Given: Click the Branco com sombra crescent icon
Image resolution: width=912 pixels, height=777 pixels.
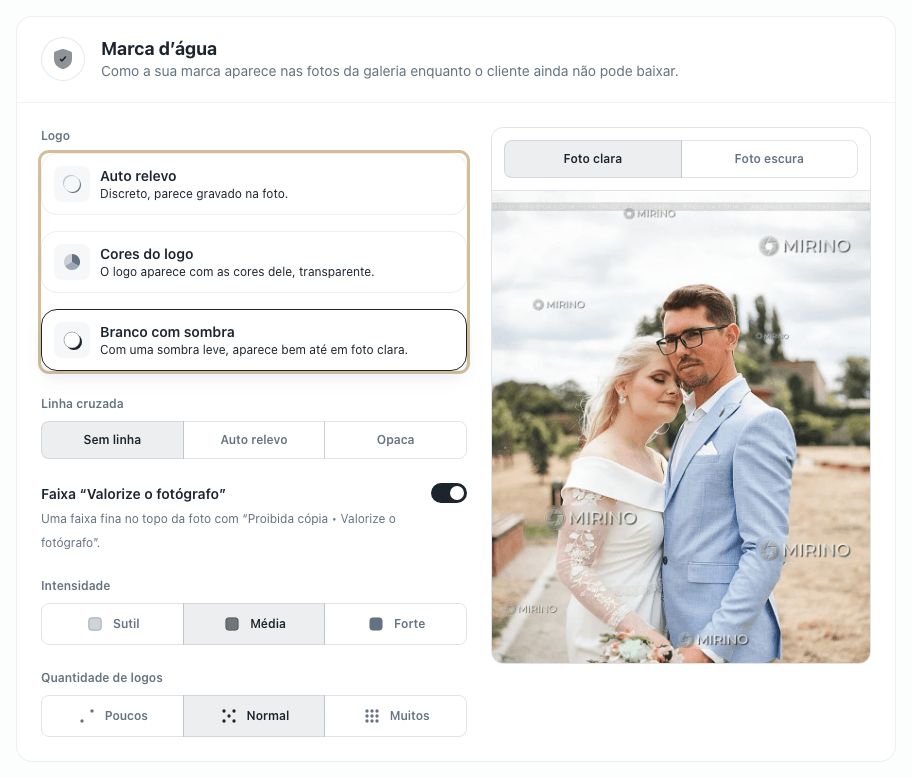Looking at the screenshot, I should (72, 340).
